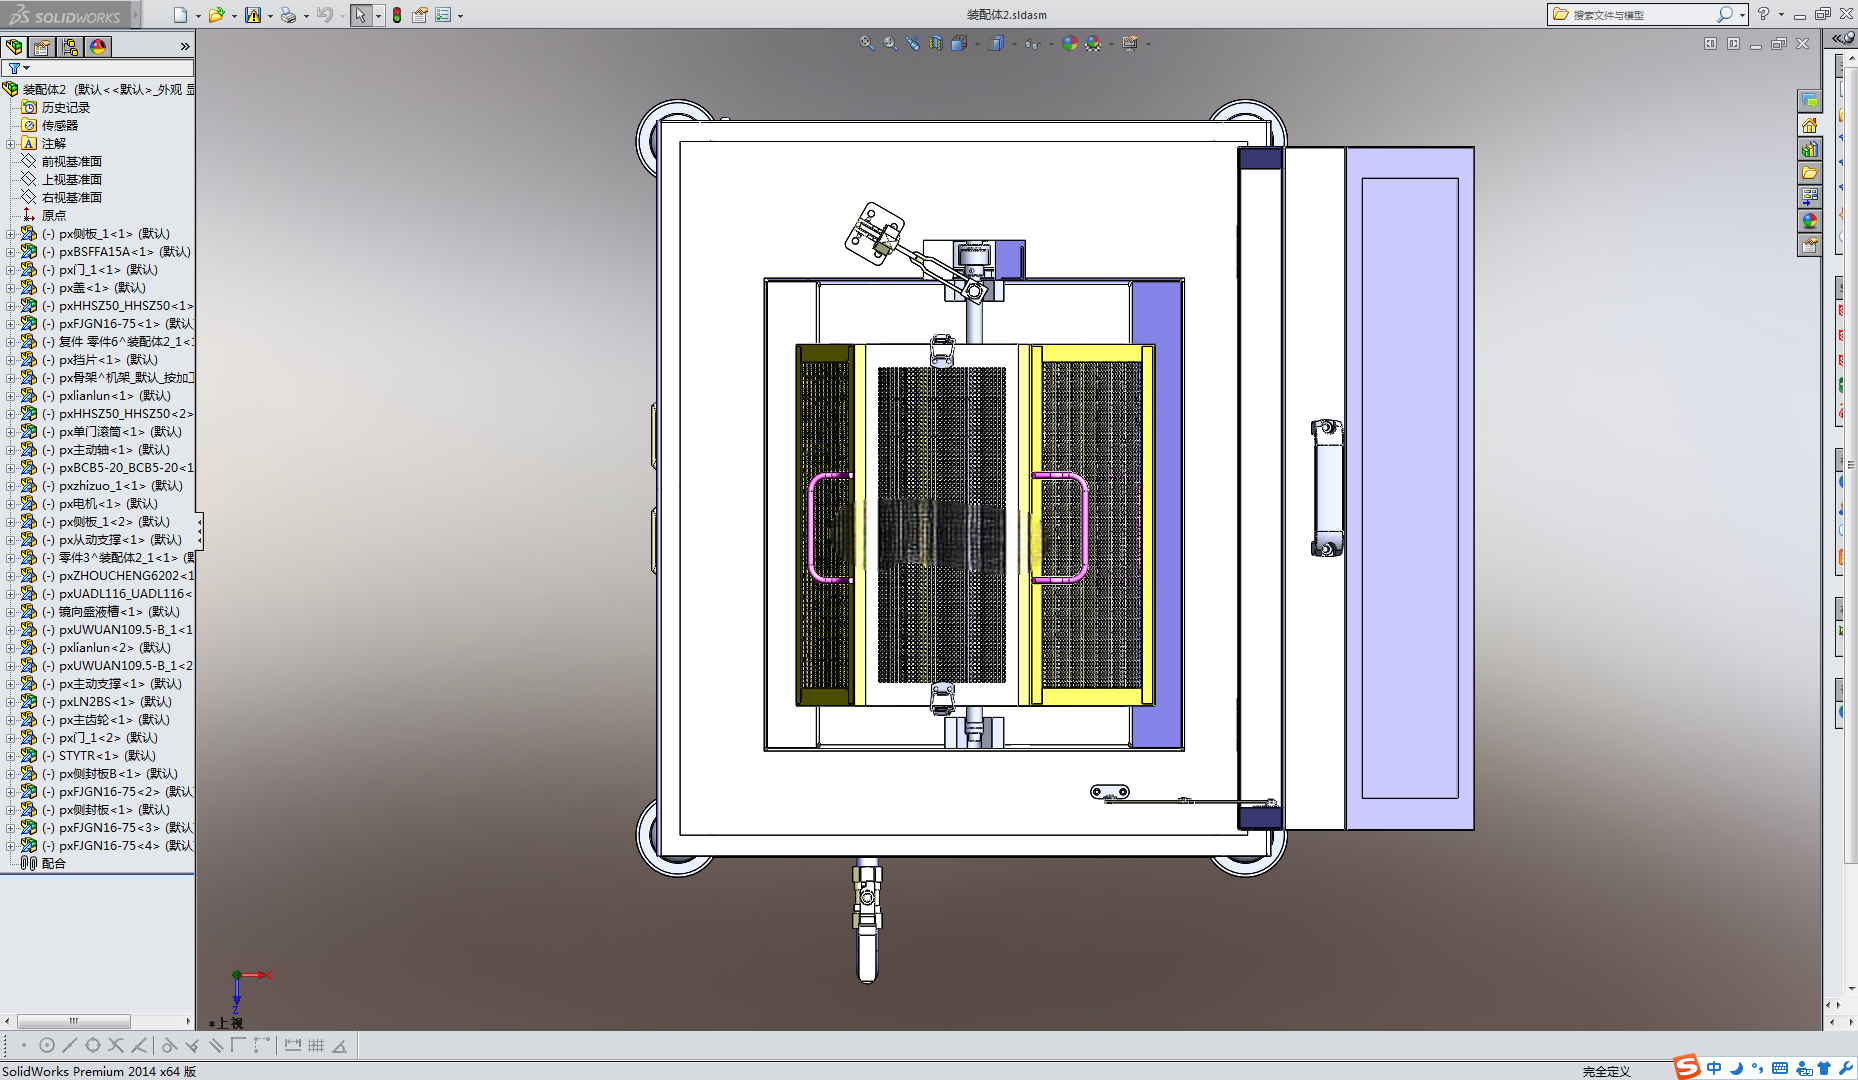The width and height of the screenshot is (1858, 1080).
Task: Click the Zoom to Fit magnifier icon
Action: click(866, 43)
